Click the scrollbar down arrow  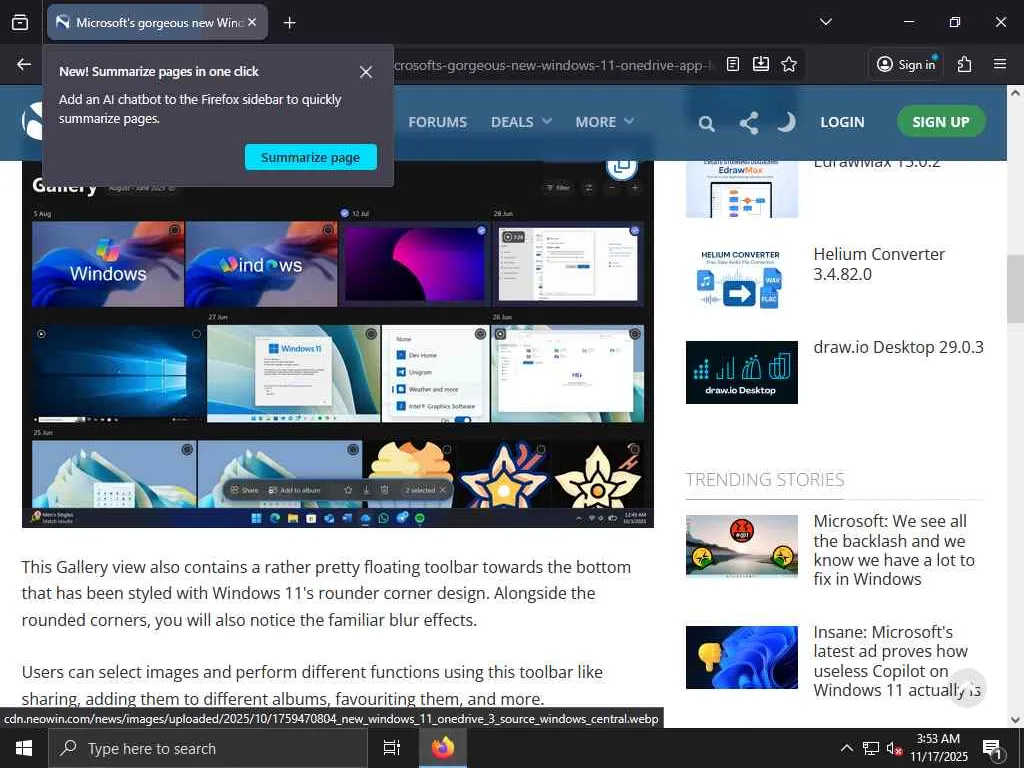point(1015,720)
